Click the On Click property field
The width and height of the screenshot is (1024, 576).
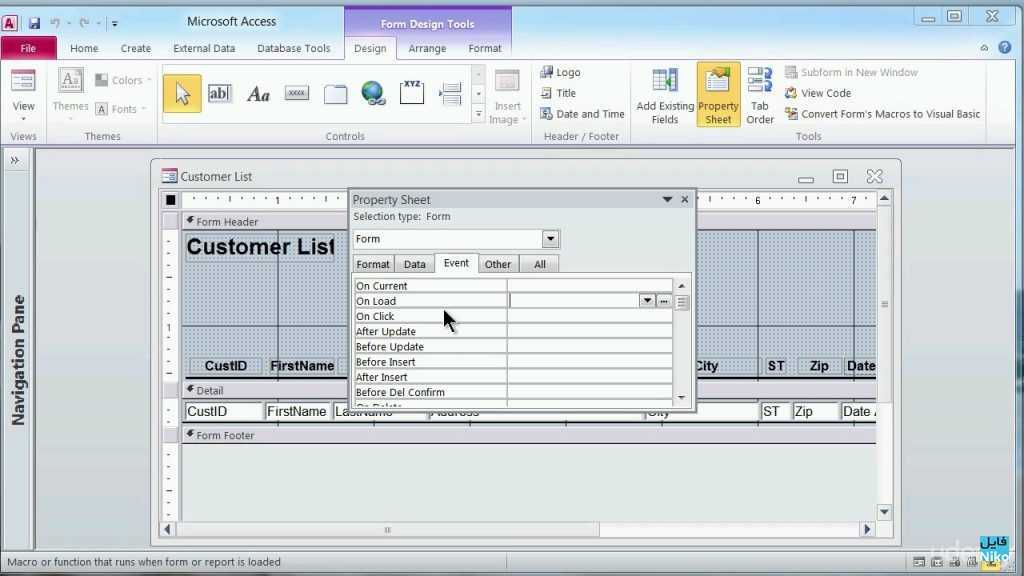(590, 317)
